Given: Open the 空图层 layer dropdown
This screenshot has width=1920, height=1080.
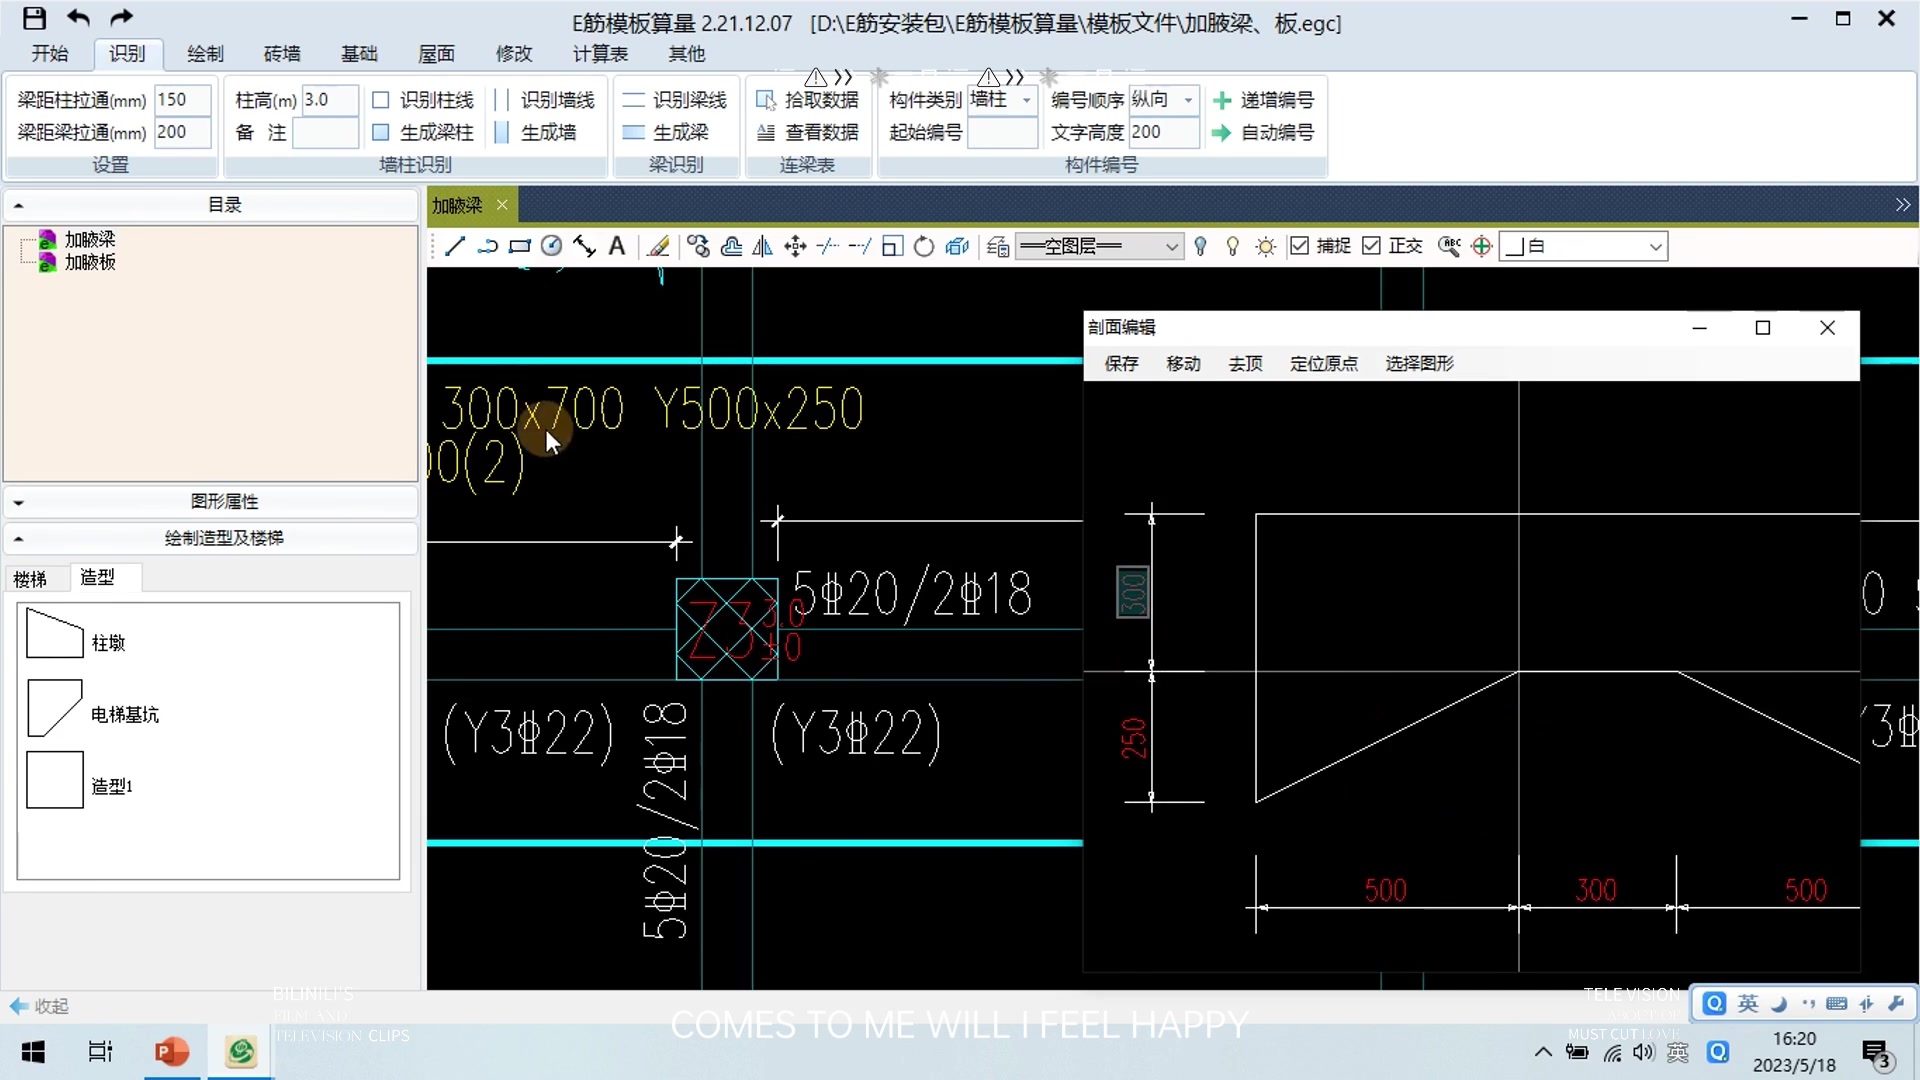Looking at the screenshot, I should [1170, 246].
